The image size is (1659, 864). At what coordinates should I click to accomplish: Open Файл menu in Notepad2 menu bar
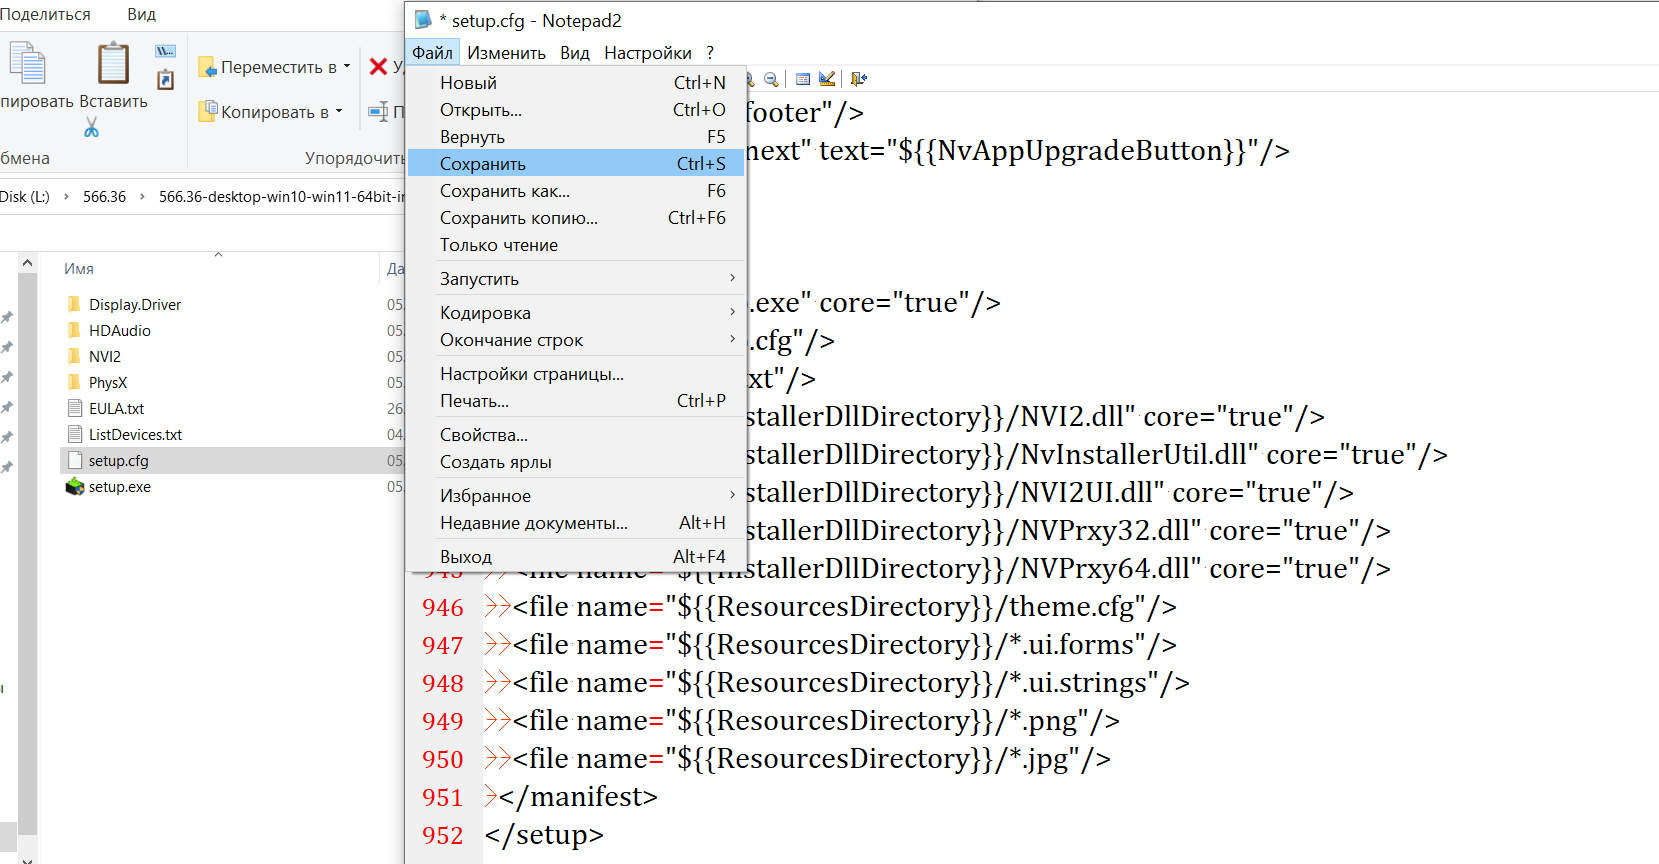[x=432, y=52]
